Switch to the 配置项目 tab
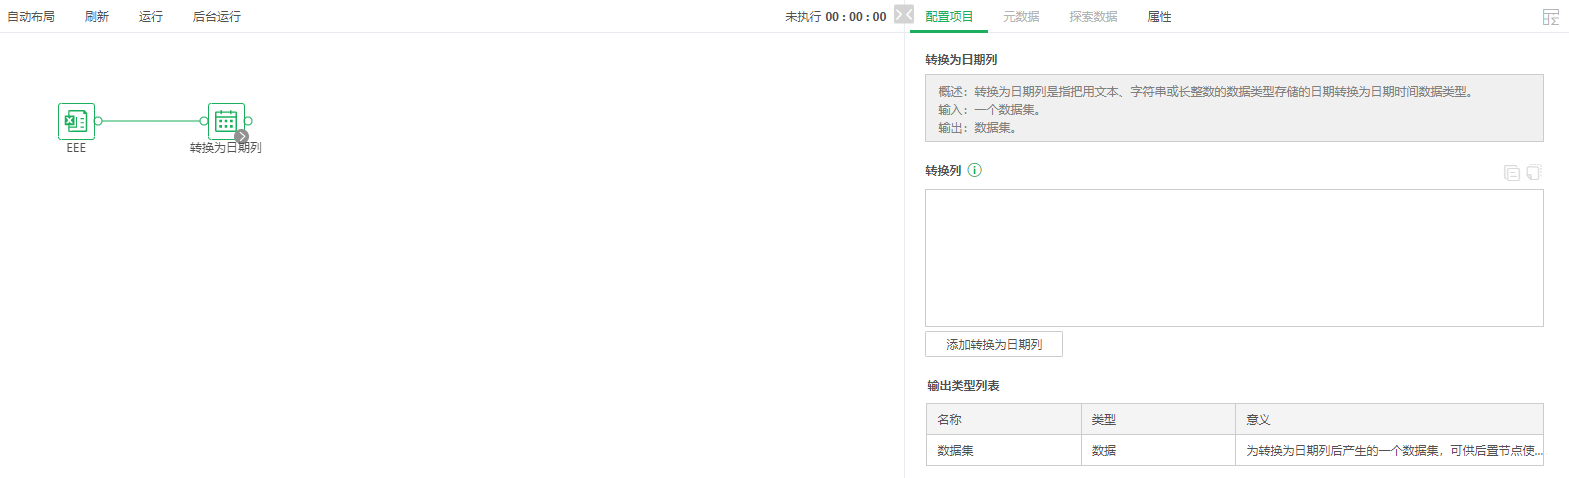Image resolution: width=1569 pixels, height=478 pixels. click(x=948, y=17)
